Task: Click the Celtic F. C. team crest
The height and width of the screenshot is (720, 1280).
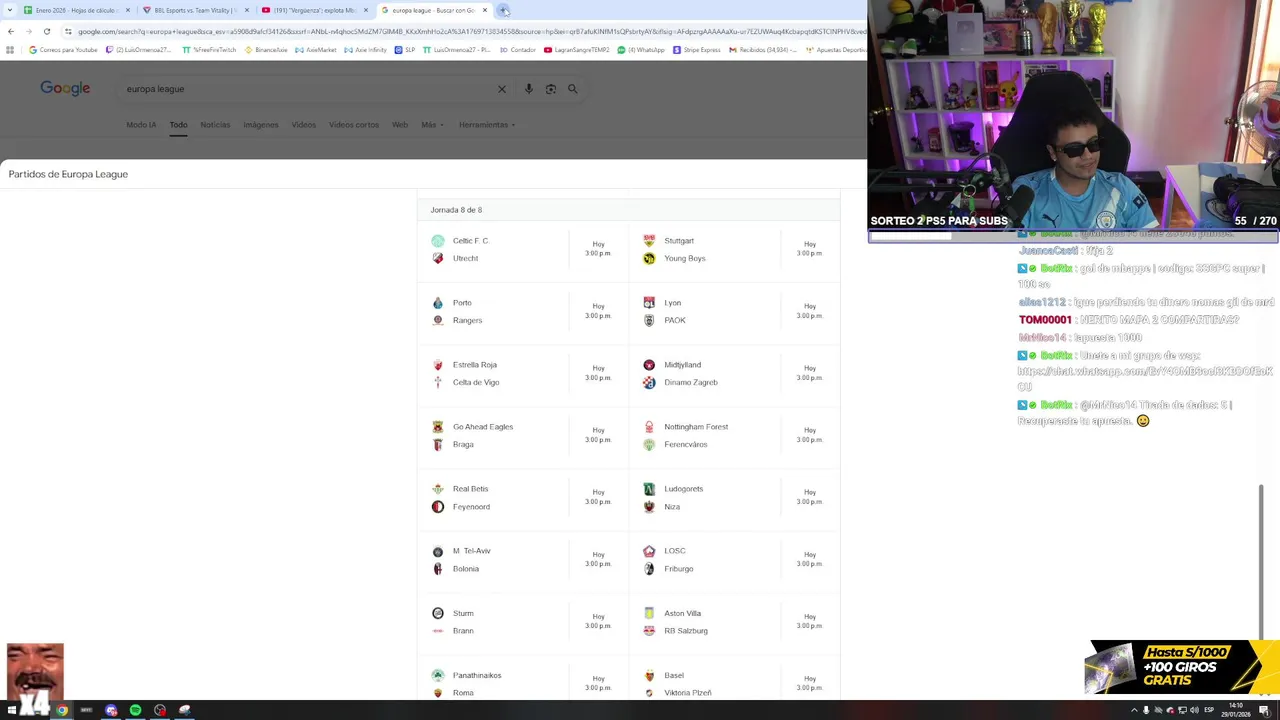Action: point(438,241)
